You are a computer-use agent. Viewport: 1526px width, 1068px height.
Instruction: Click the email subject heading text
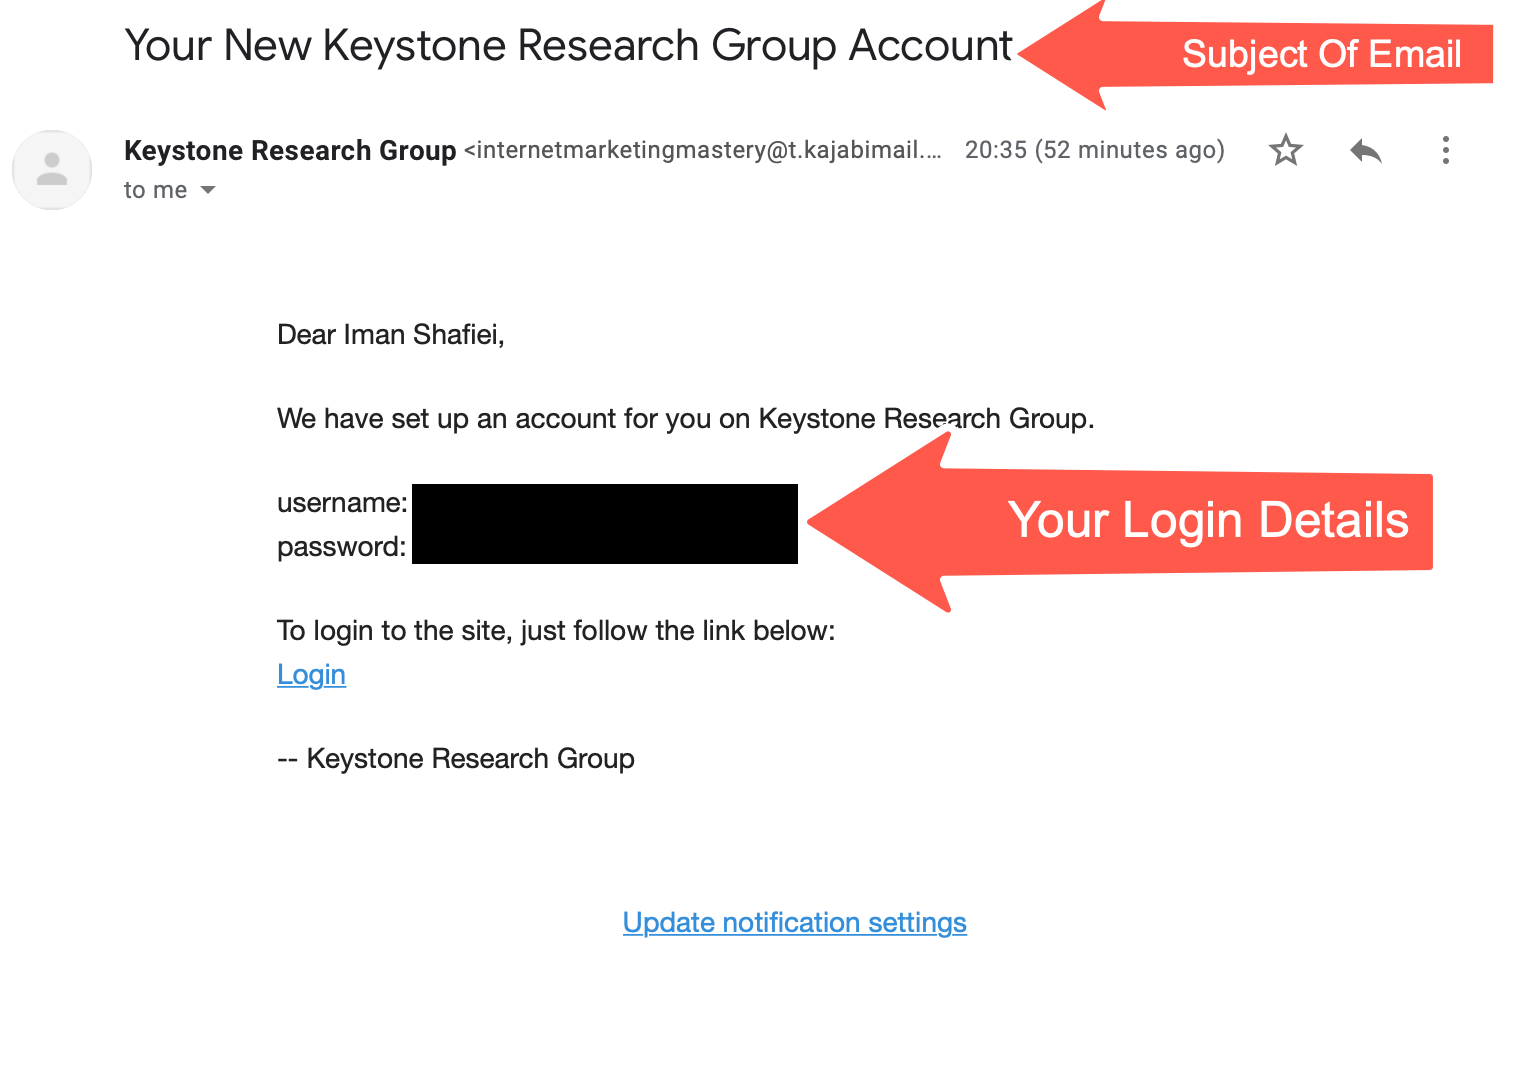point(568,47)
